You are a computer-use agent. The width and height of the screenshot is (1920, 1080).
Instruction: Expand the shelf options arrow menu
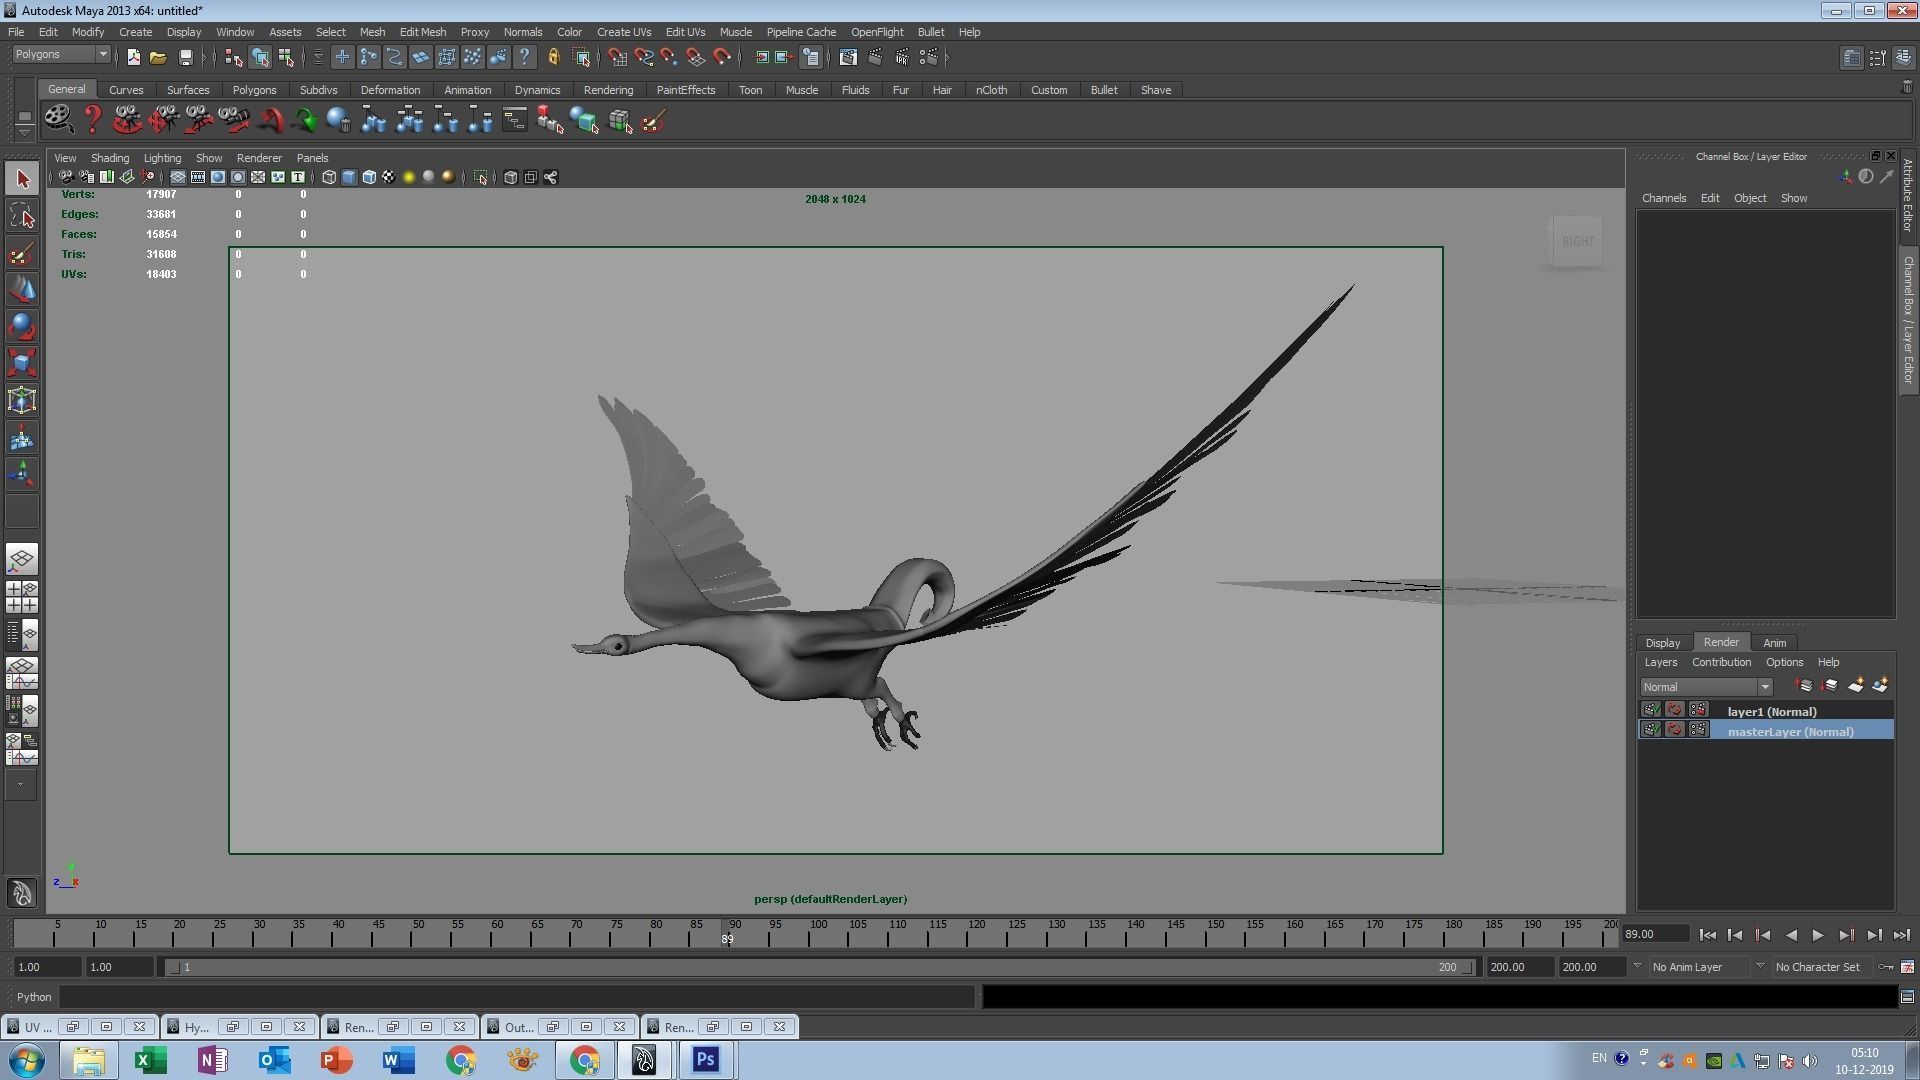(x=24, y=131)
